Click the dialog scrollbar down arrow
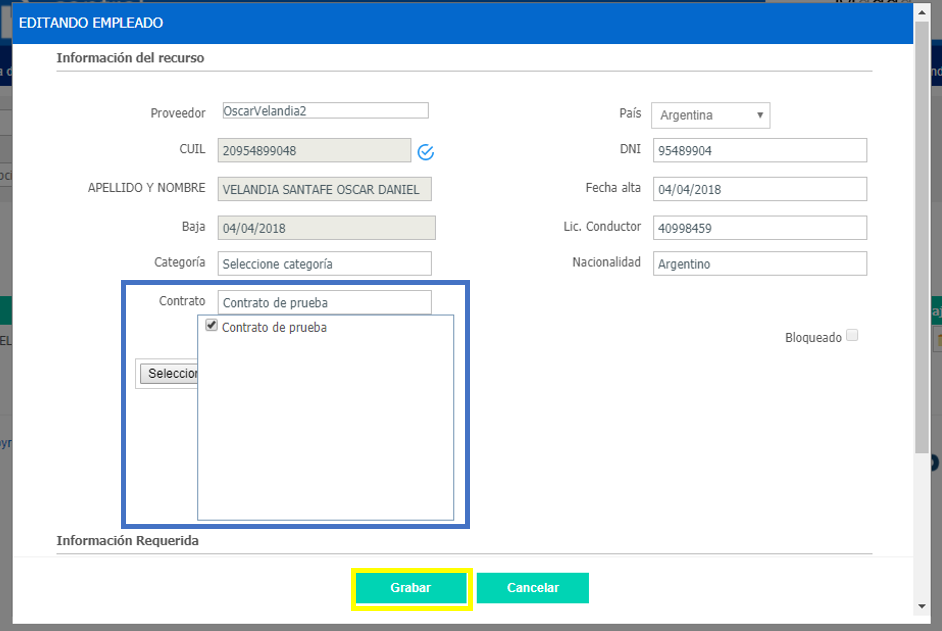942x631 pixels. point(922,606)
